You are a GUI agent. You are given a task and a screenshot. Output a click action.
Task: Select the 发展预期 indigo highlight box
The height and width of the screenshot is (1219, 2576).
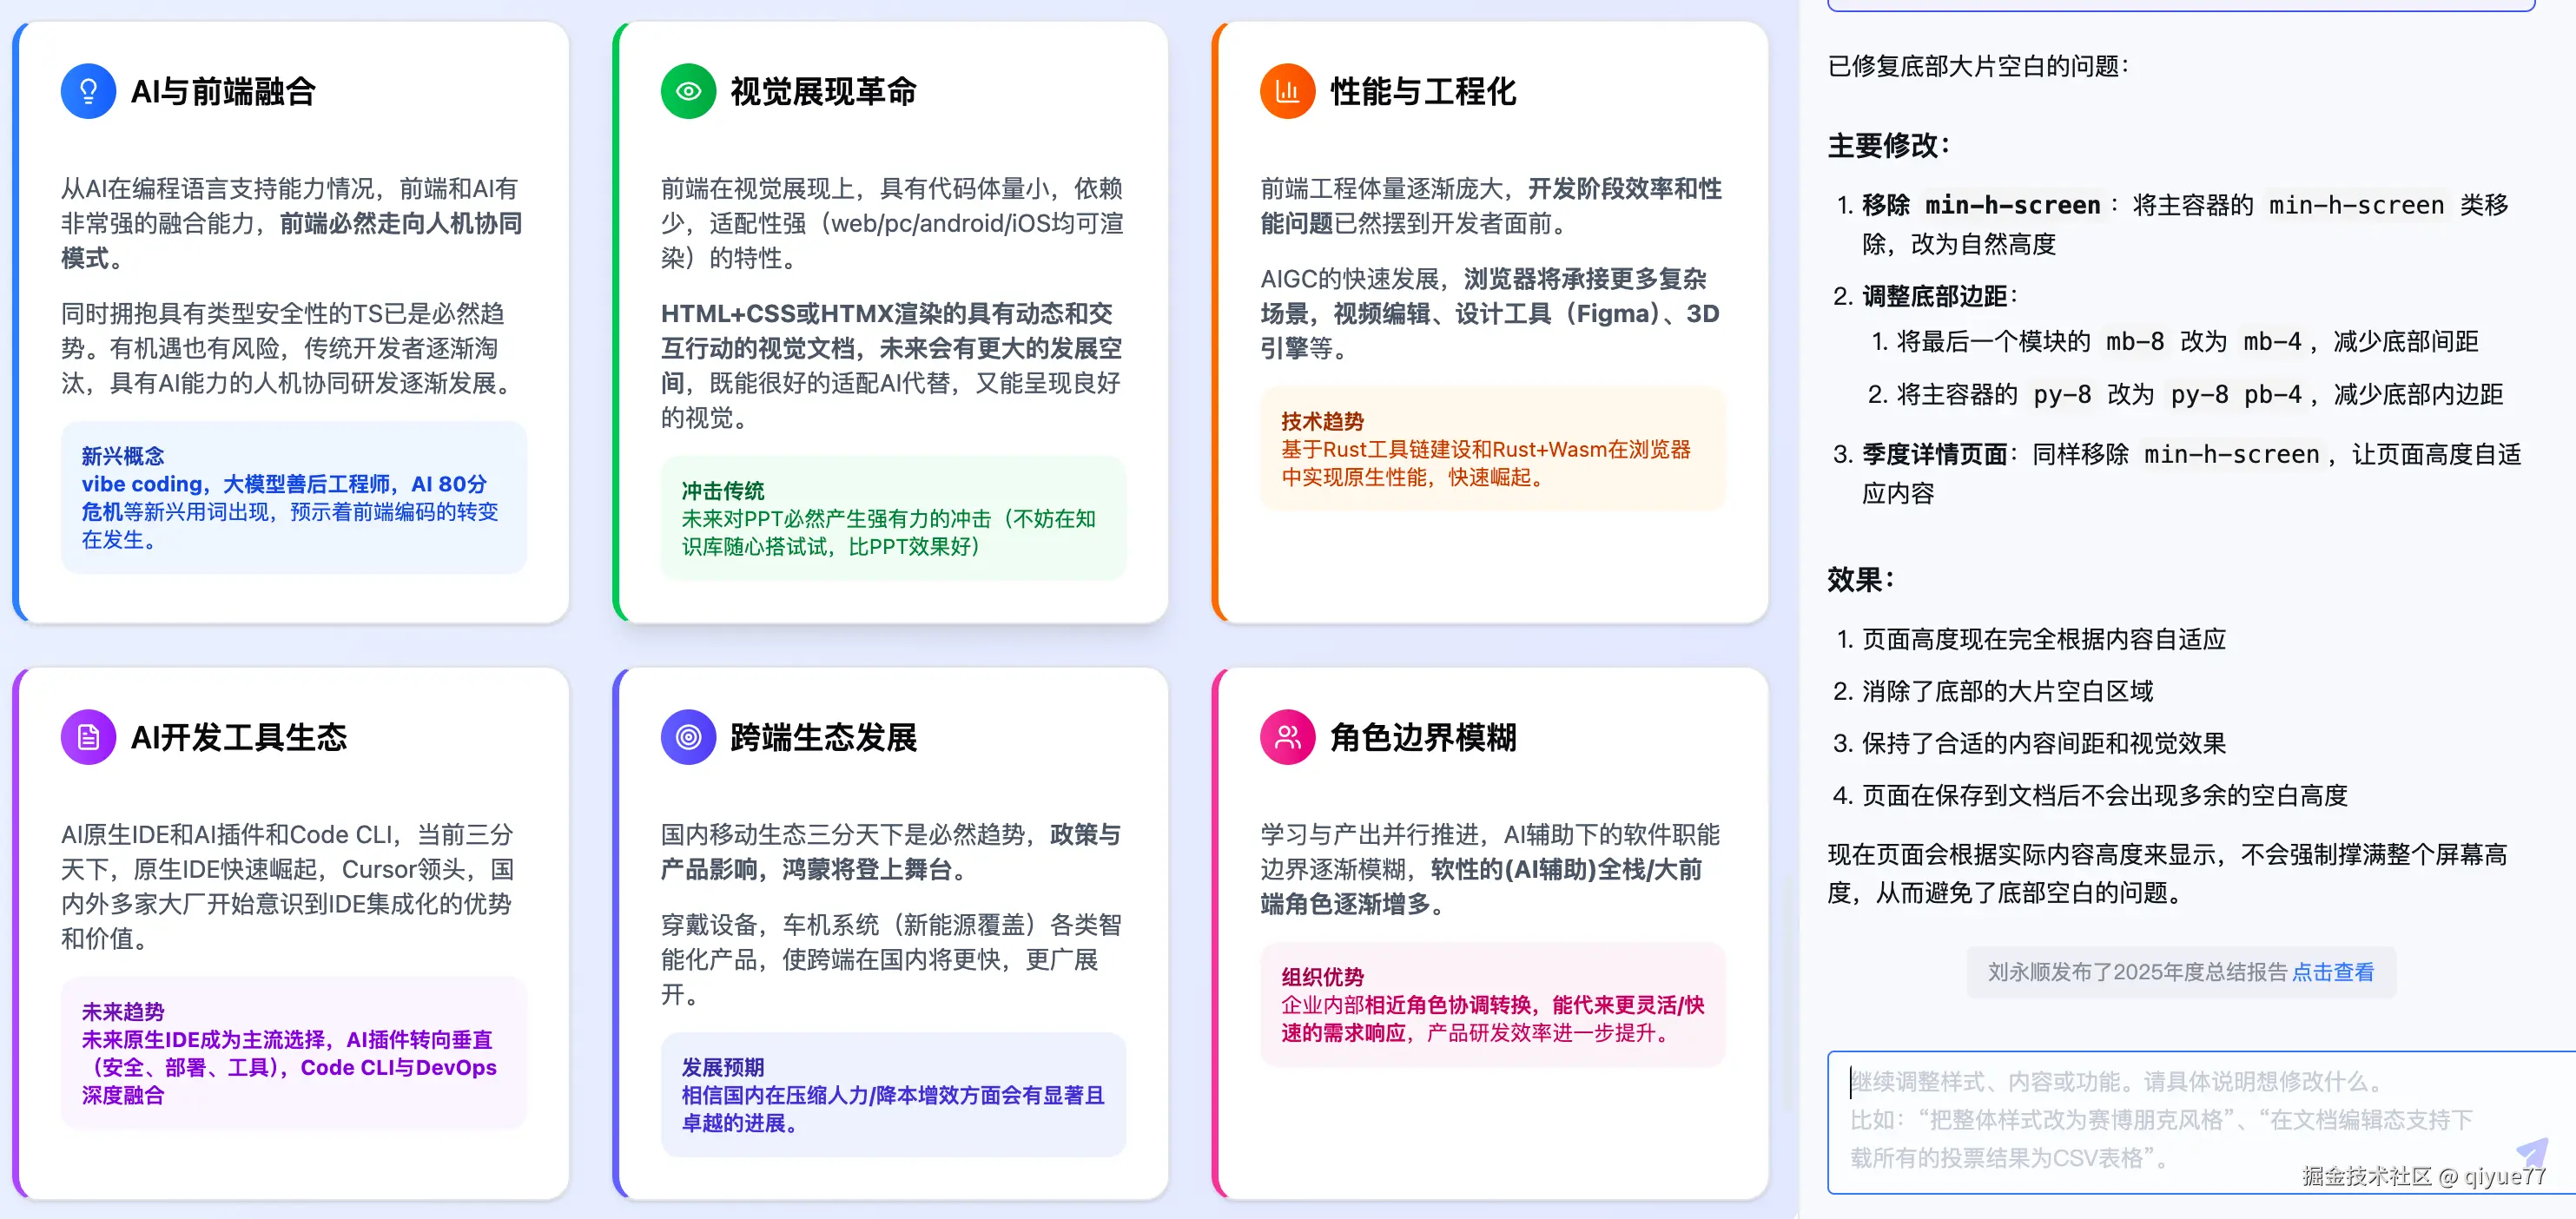point(893,1094)
